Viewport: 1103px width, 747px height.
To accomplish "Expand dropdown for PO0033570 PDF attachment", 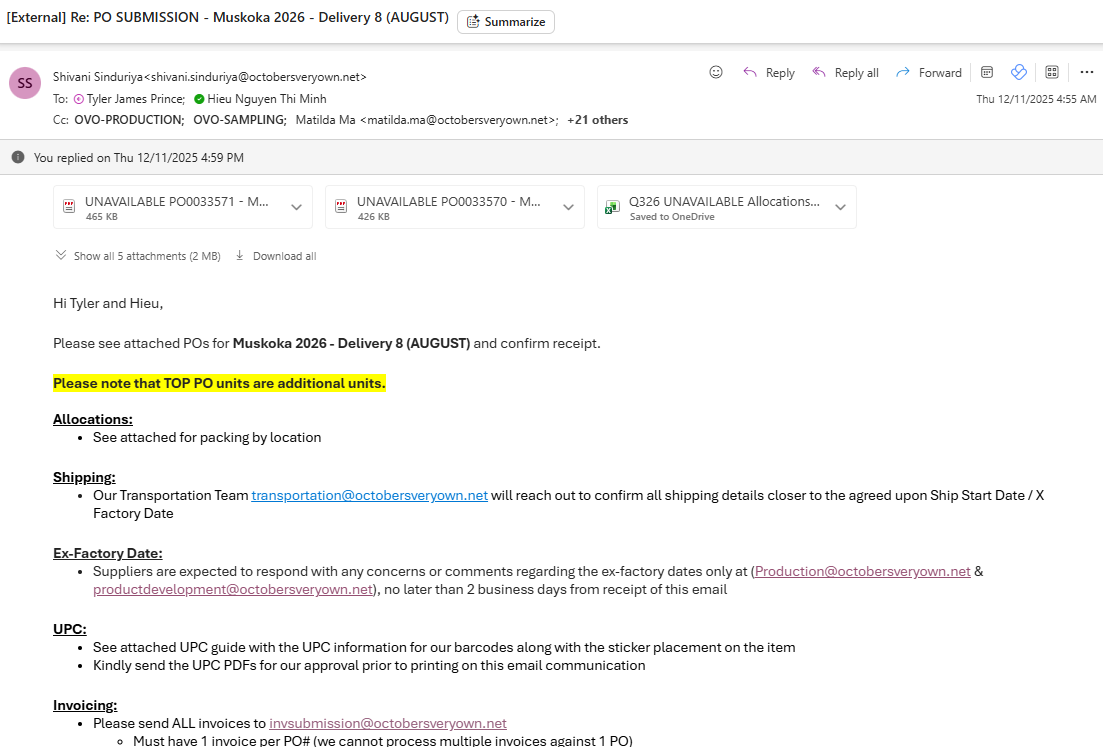I will (x=568, y=207).
